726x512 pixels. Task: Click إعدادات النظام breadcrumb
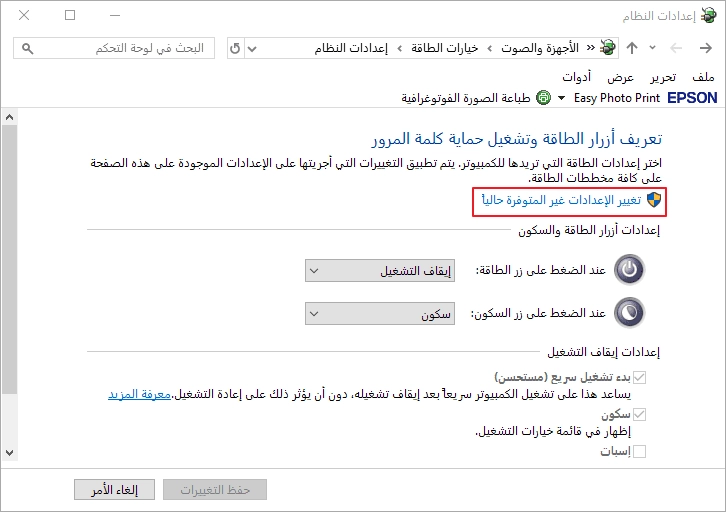tap(351, 48)
